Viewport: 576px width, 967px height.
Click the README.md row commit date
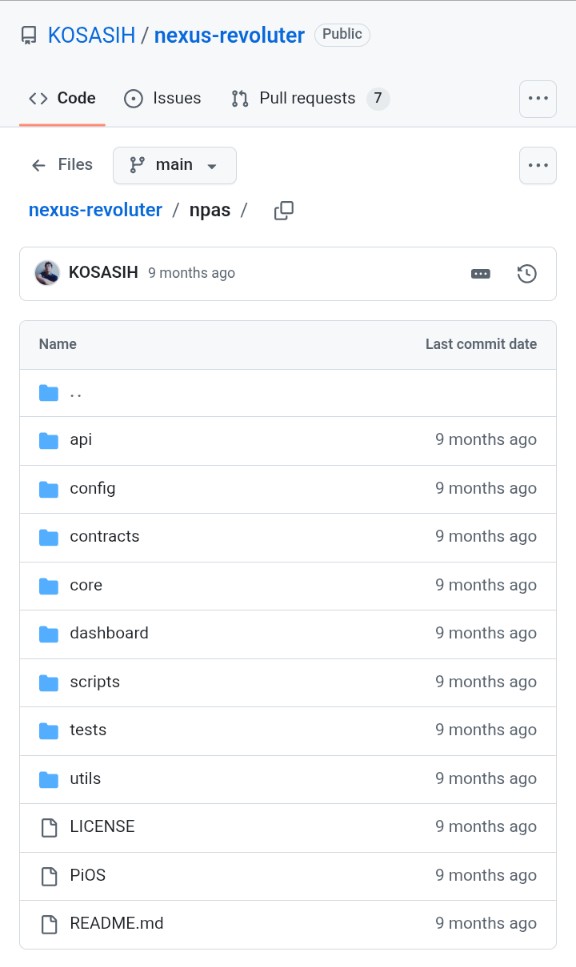coord(486,923)
